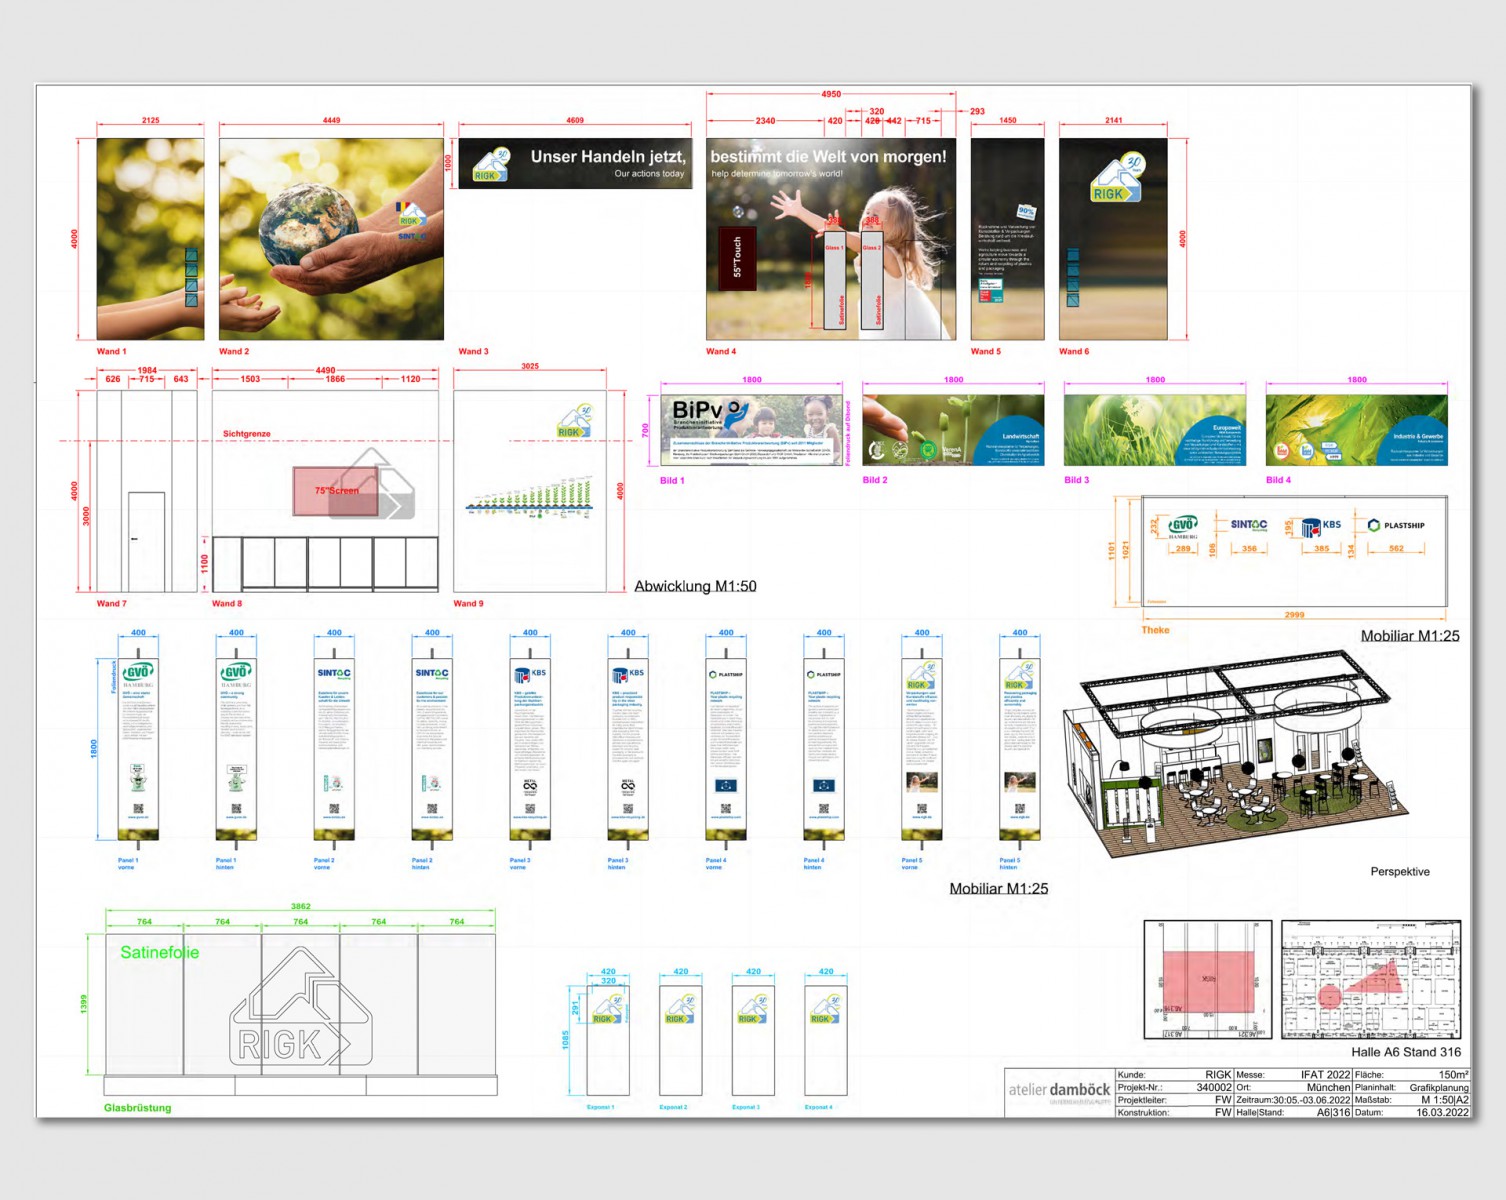Click the 'Industrie & Gewerbe' banner above Bild 4

[x=1356, y=430]
